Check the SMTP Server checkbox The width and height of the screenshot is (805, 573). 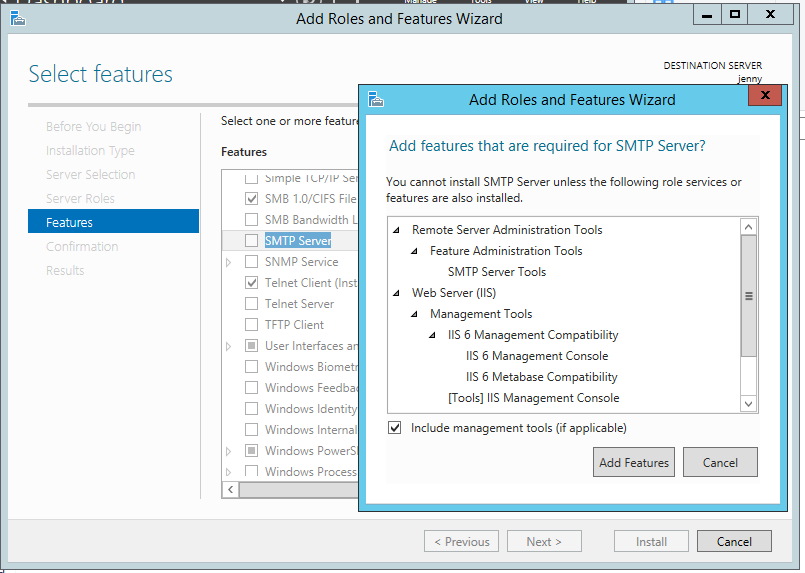click(251, 240)
